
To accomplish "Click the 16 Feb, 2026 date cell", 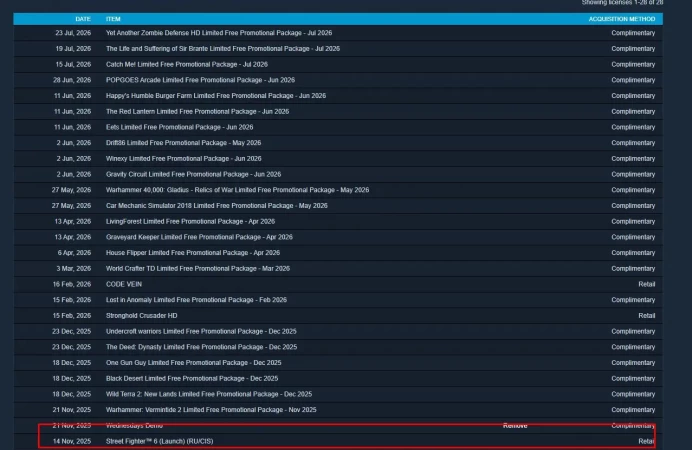I will coord(72,284).
